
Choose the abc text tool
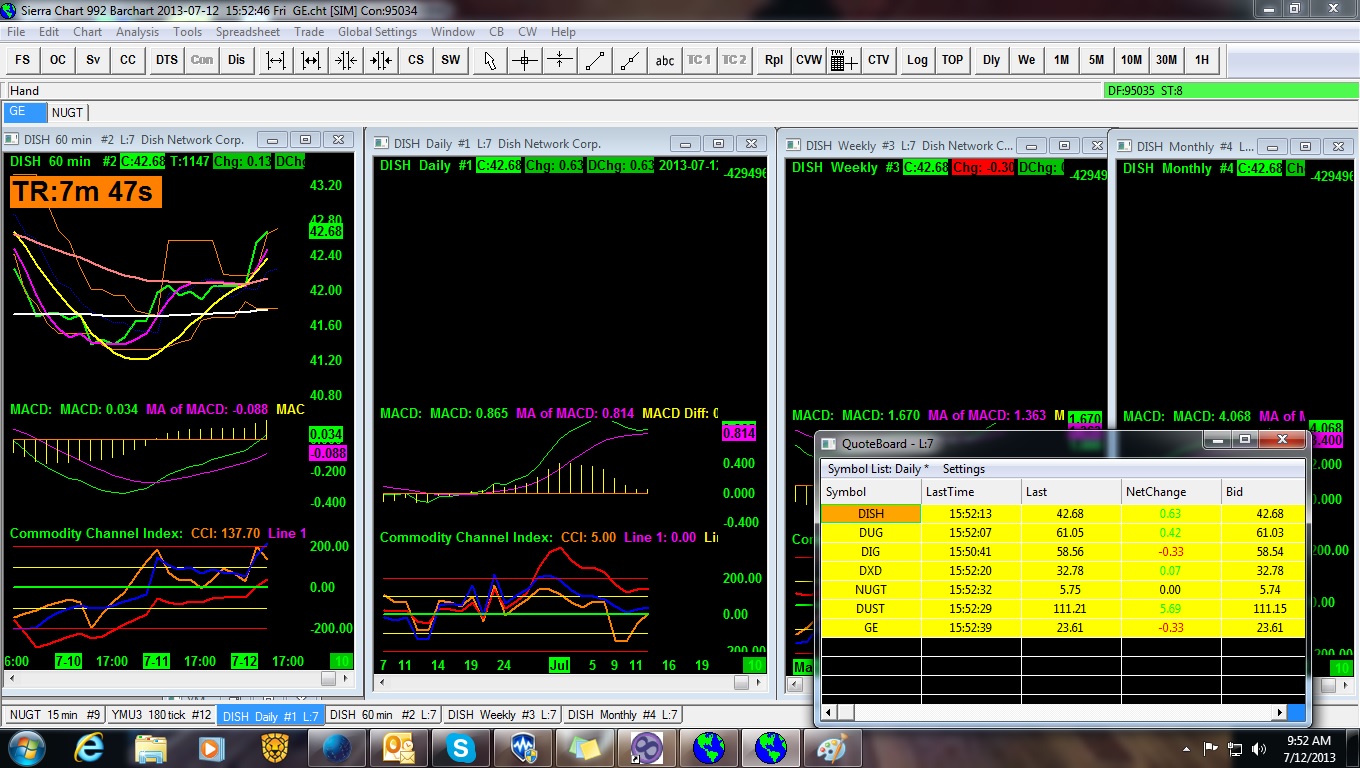click(665, 60)
